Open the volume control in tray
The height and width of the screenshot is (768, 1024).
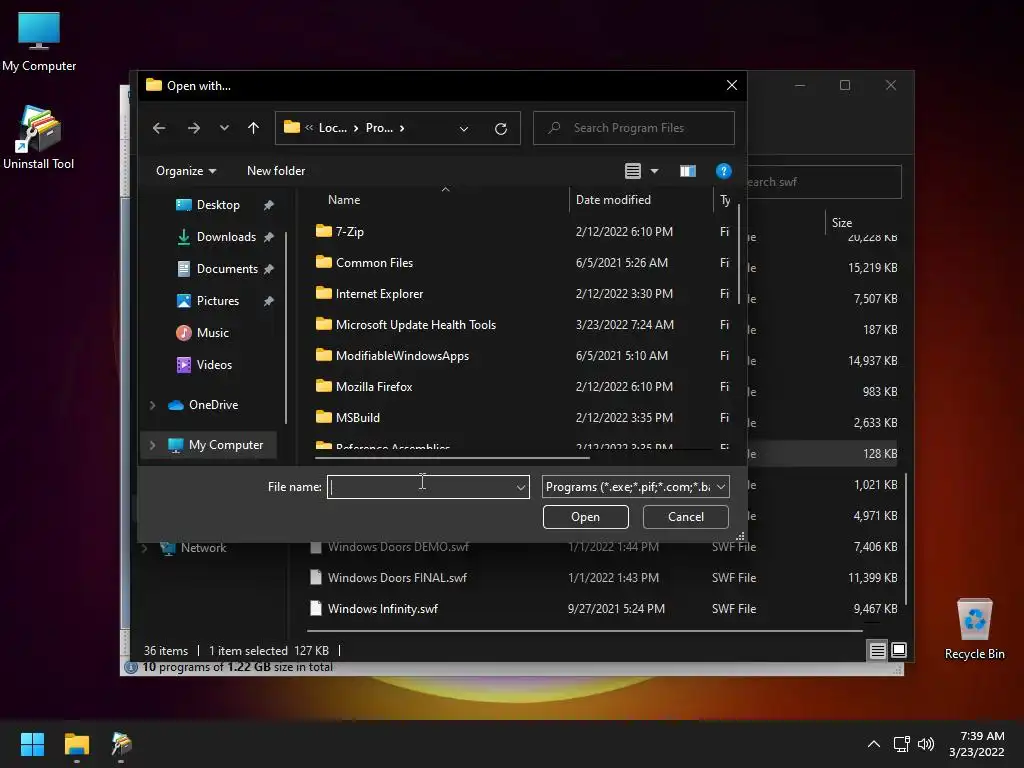tap(926, 744)
